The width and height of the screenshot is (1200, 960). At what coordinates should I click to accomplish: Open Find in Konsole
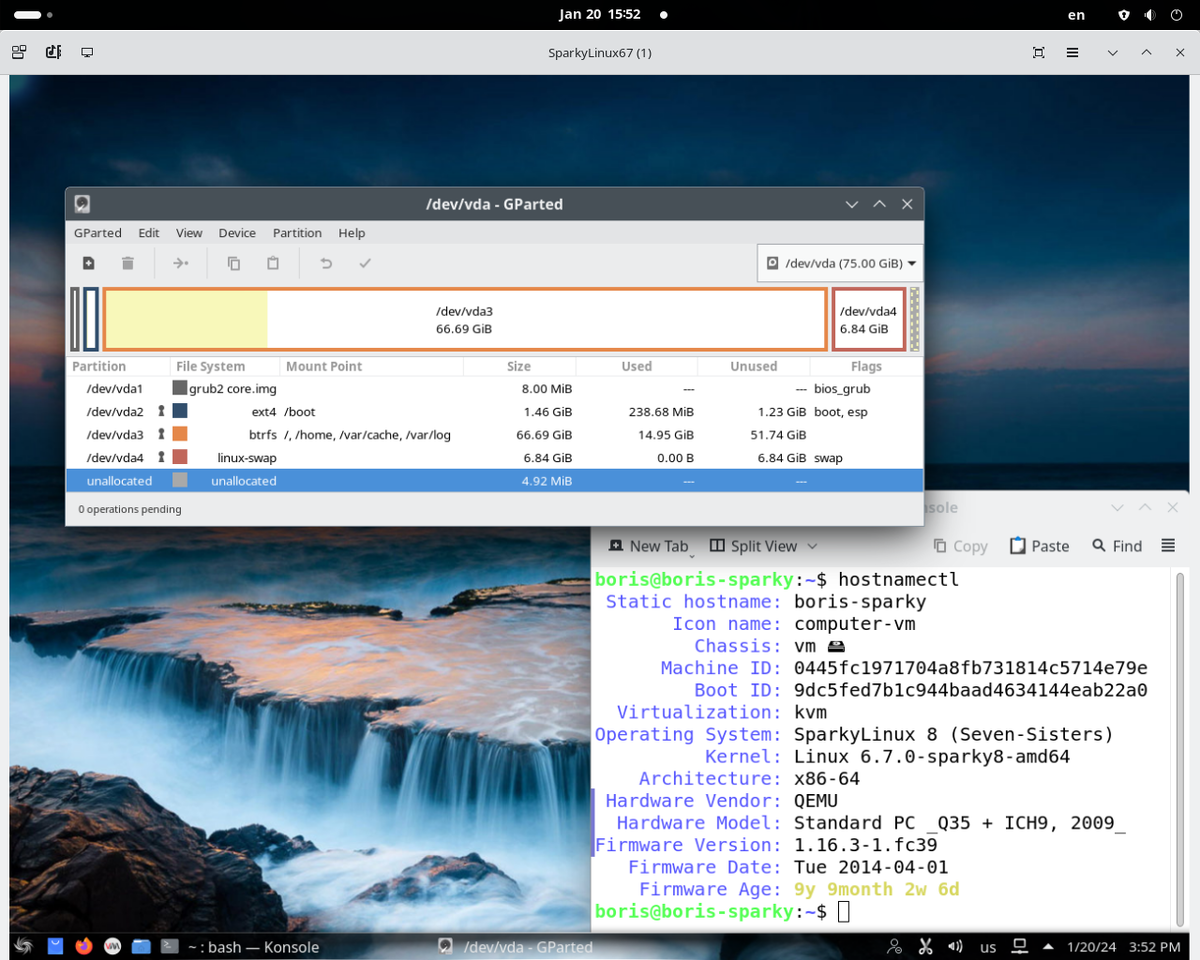coord(1116,545)
